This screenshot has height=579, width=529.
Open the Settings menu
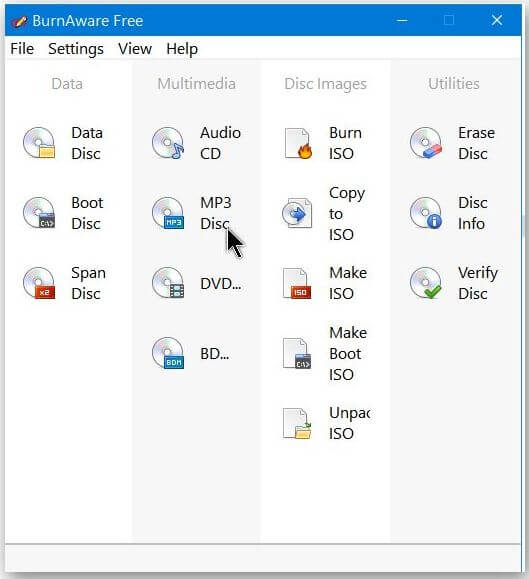pos(76,49)
